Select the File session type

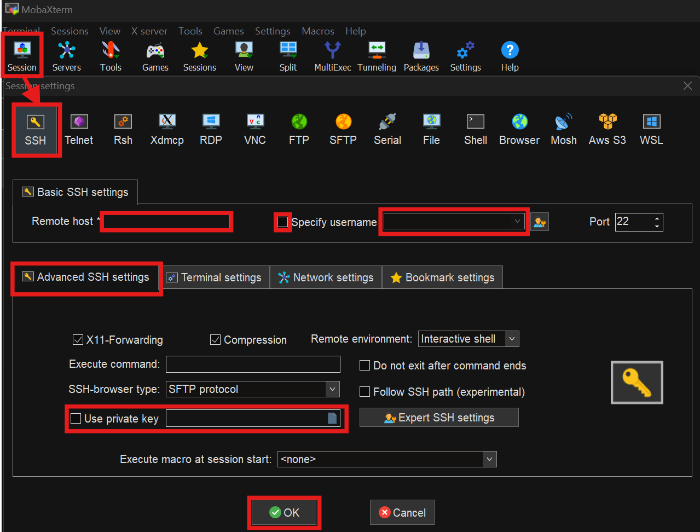click(x=431, y=129)
